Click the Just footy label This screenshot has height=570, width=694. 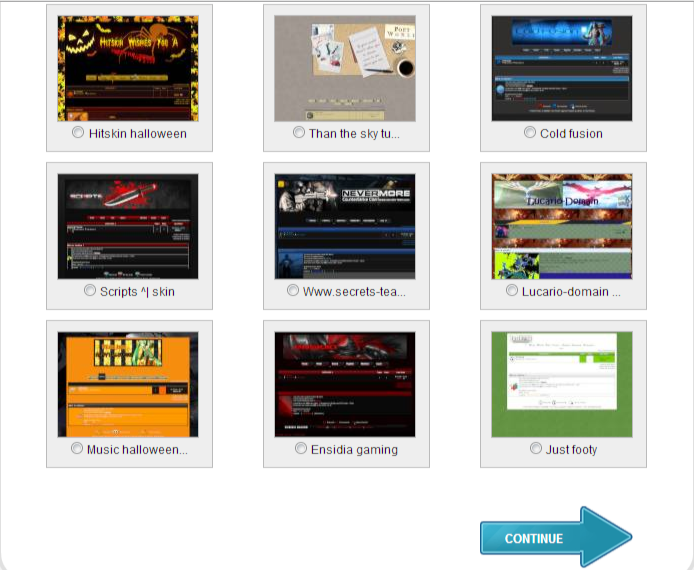point(571,450)
